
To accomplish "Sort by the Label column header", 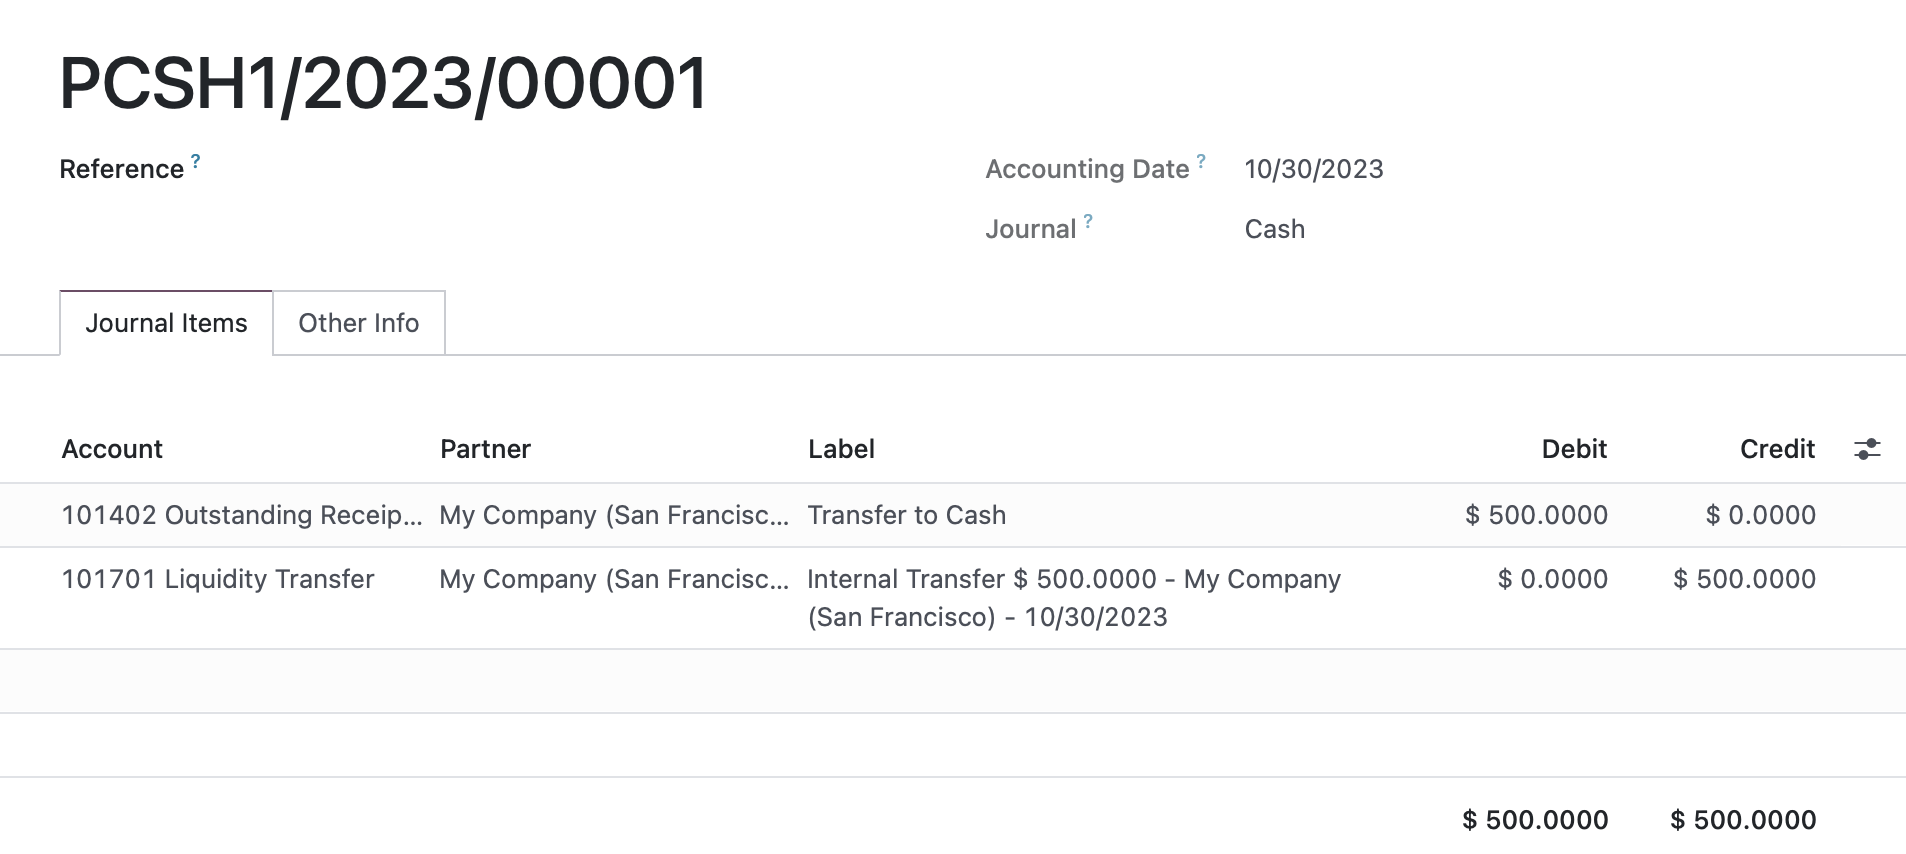I will (841, 449).
